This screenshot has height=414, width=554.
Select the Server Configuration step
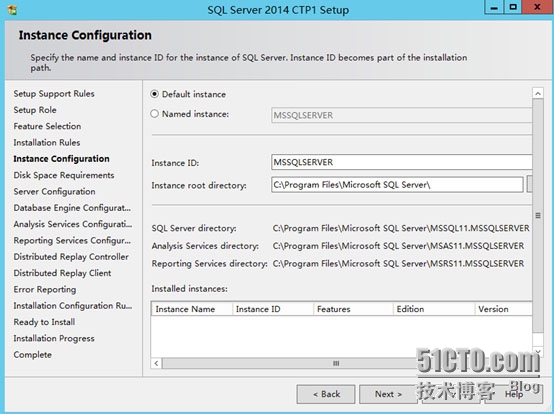[54, 191]
